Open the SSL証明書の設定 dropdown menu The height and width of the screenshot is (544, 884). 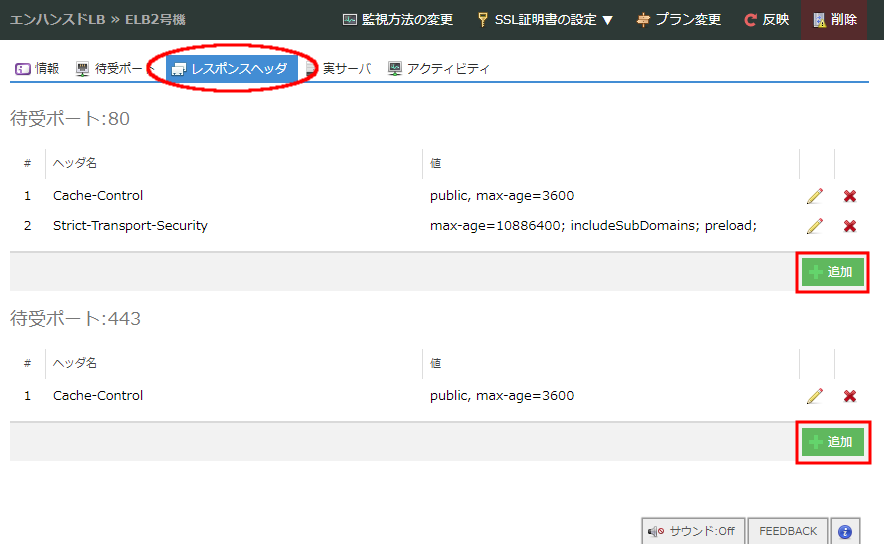(x=545, y=20)
